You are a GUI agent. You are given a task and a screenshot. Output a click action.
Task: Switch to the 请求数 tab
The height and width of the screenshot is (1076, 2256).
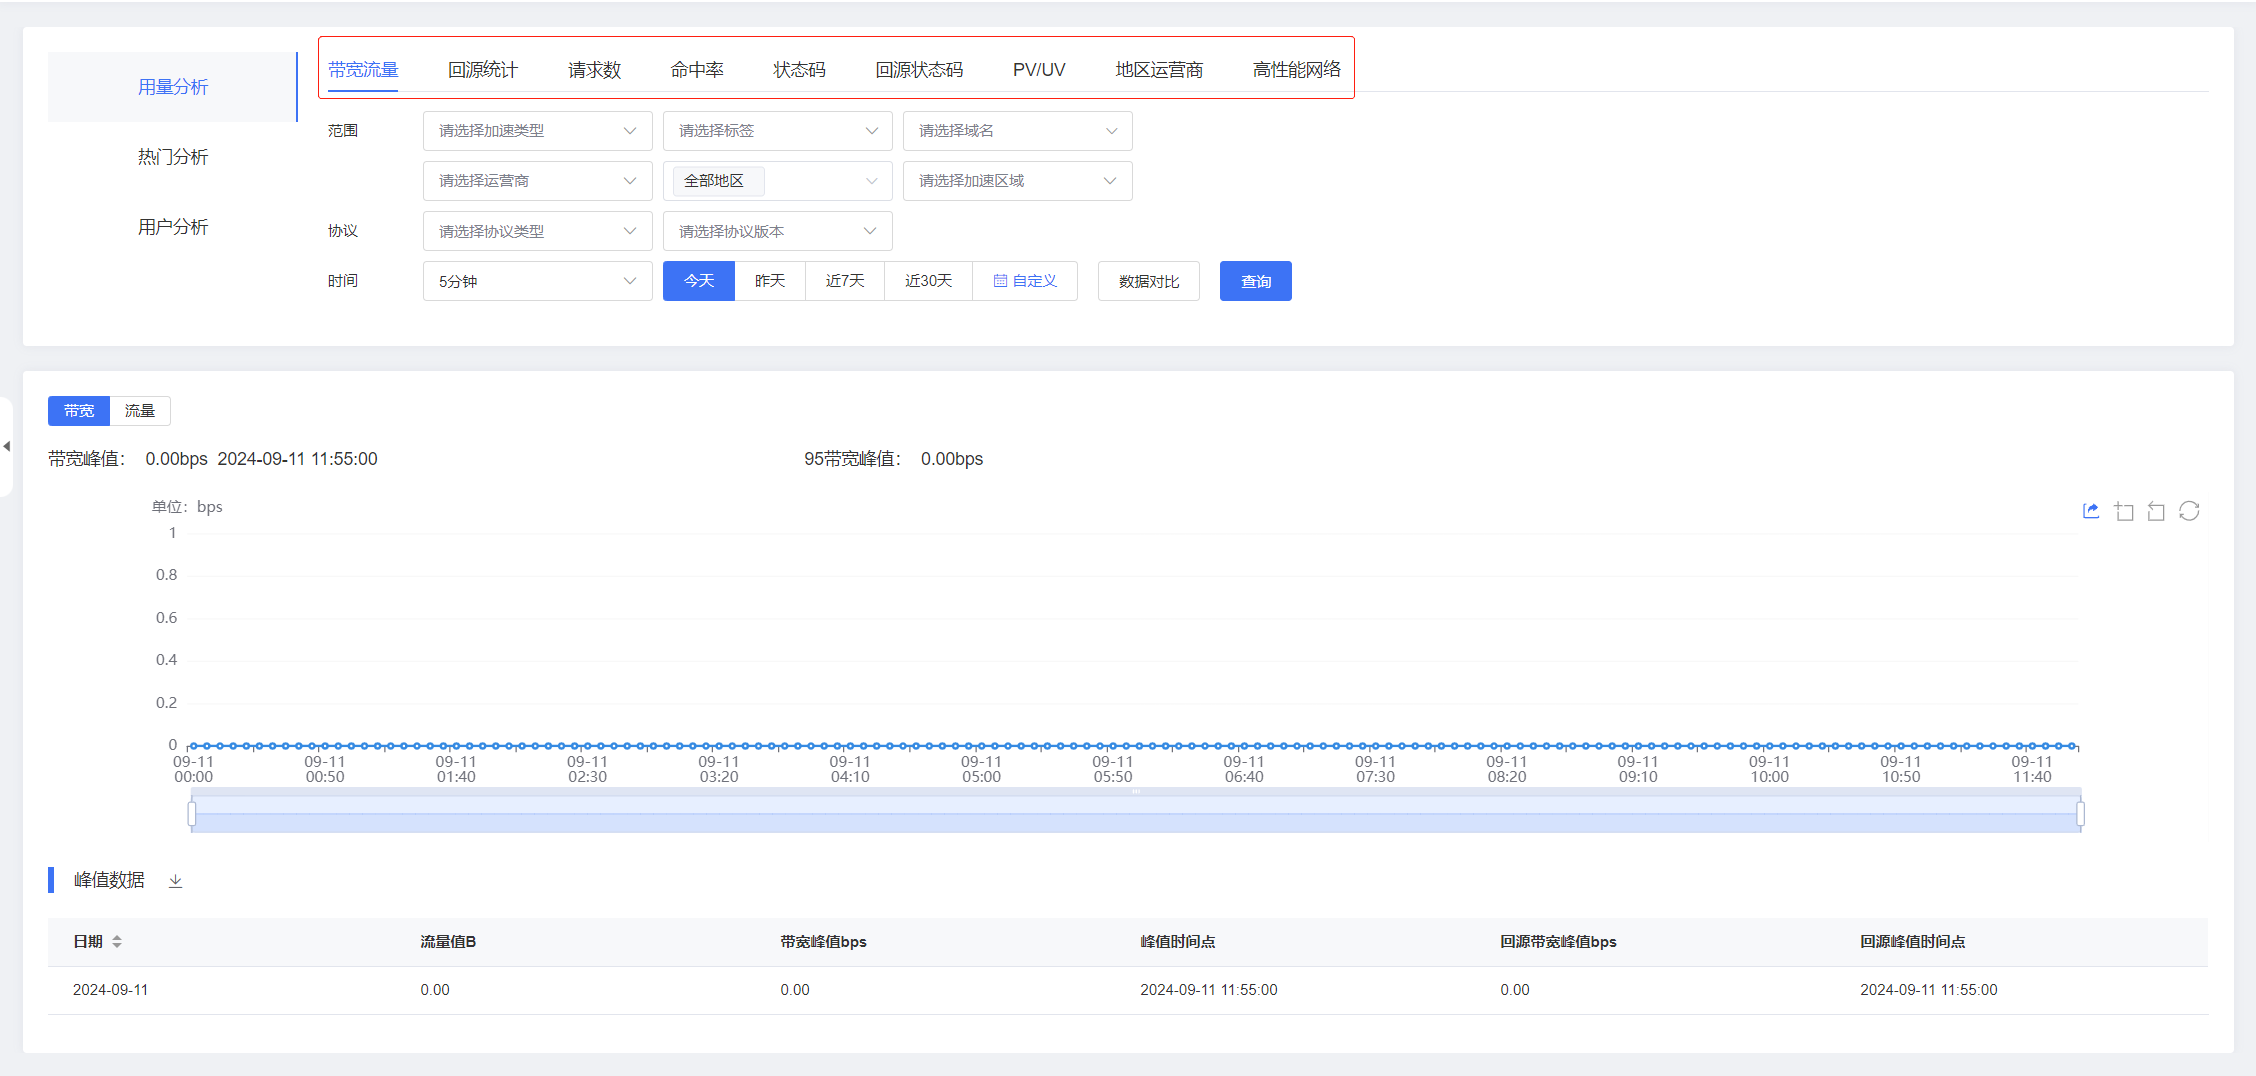pyautogui.click(x=595, y=70)
